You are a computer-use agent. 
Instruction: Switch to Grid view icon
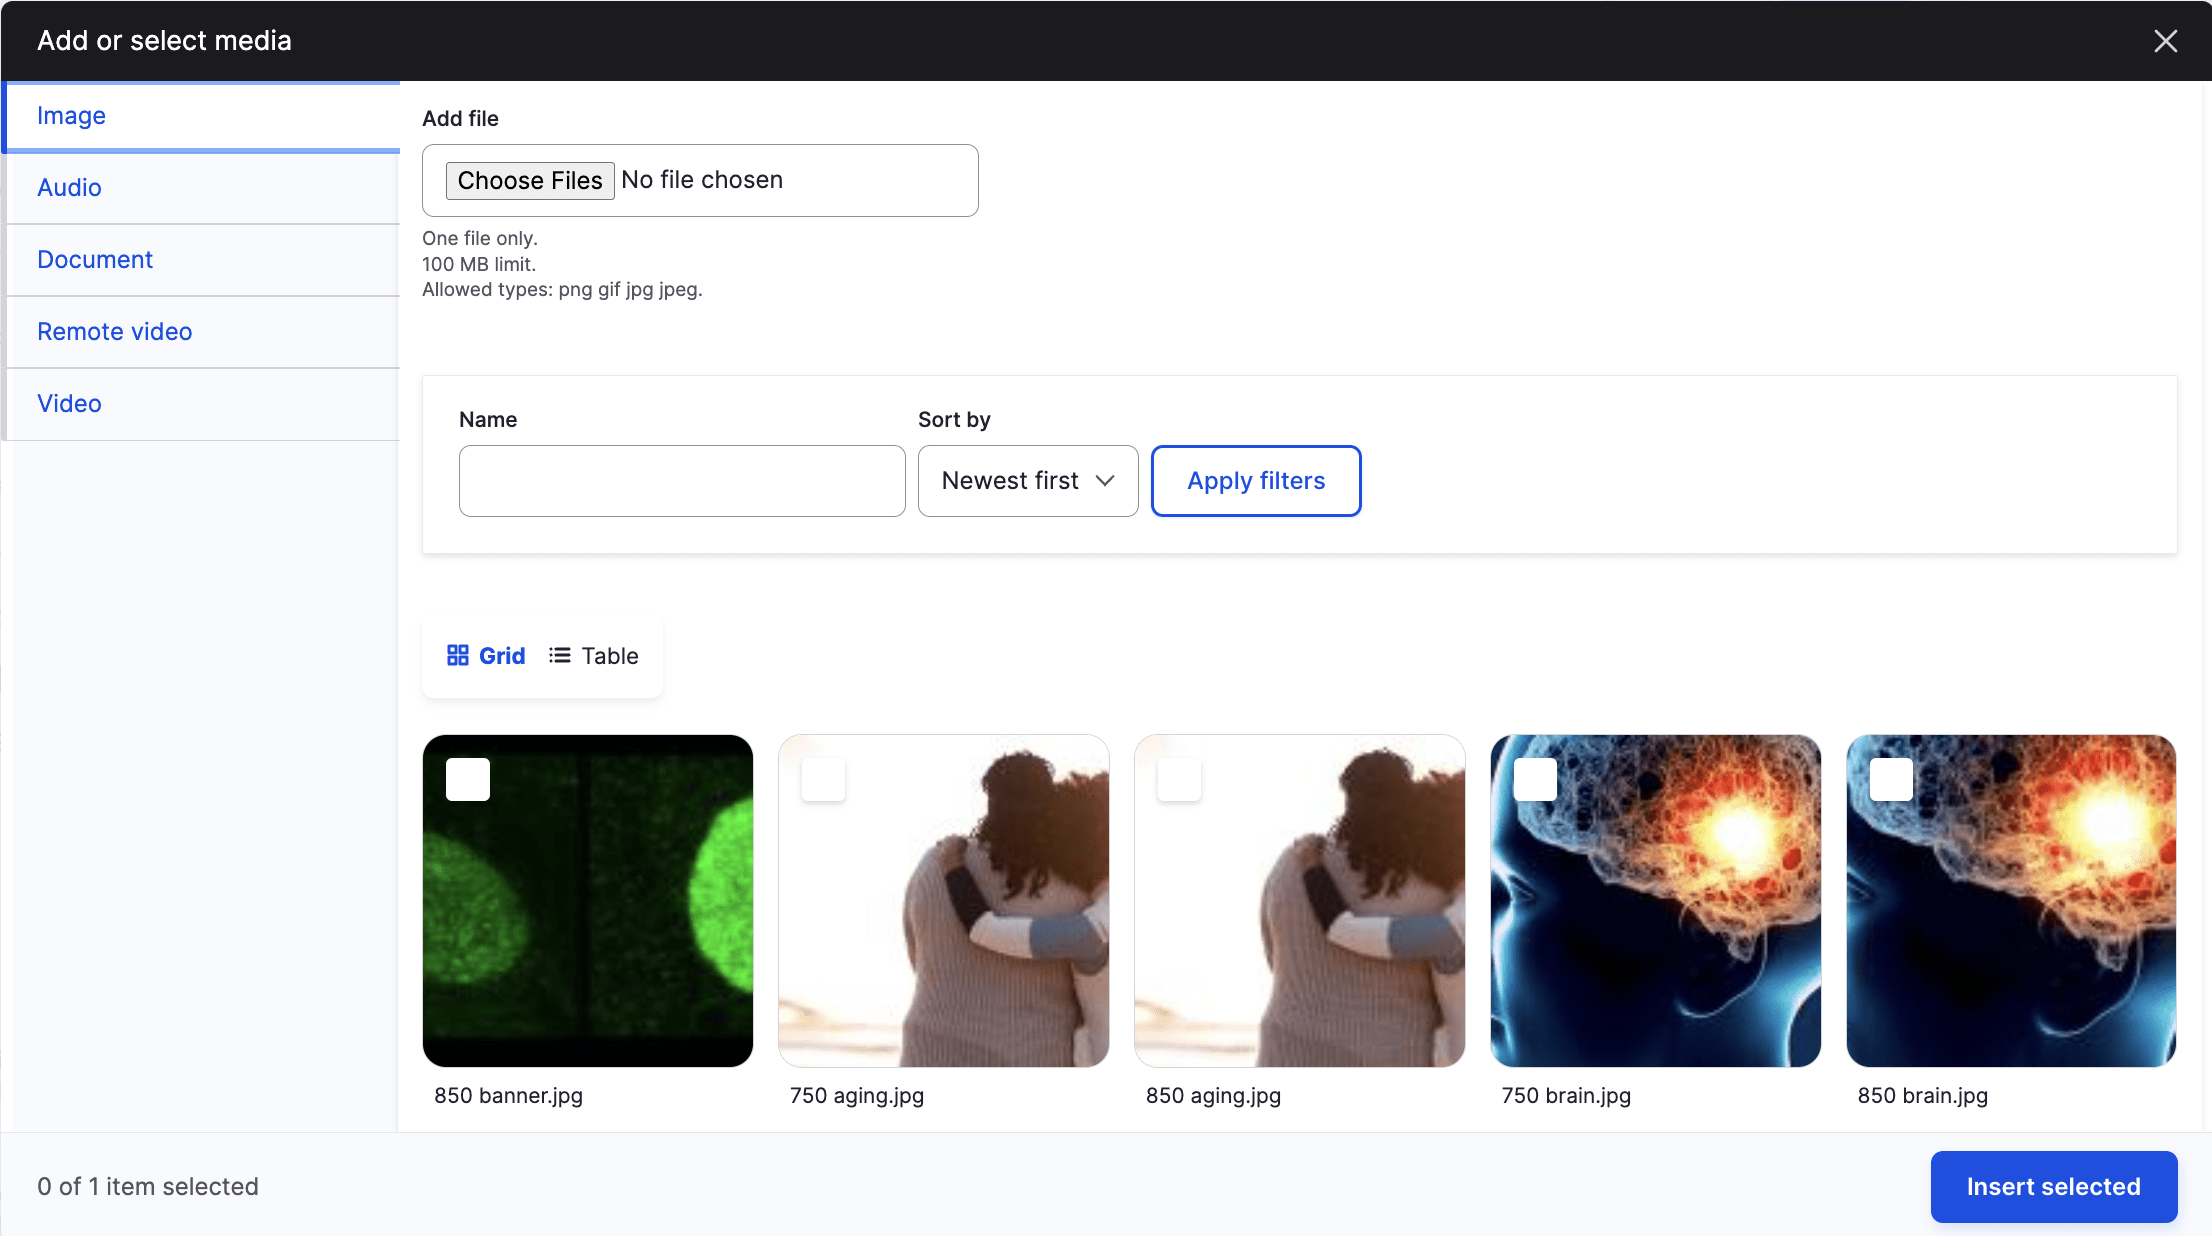[458, 655]
